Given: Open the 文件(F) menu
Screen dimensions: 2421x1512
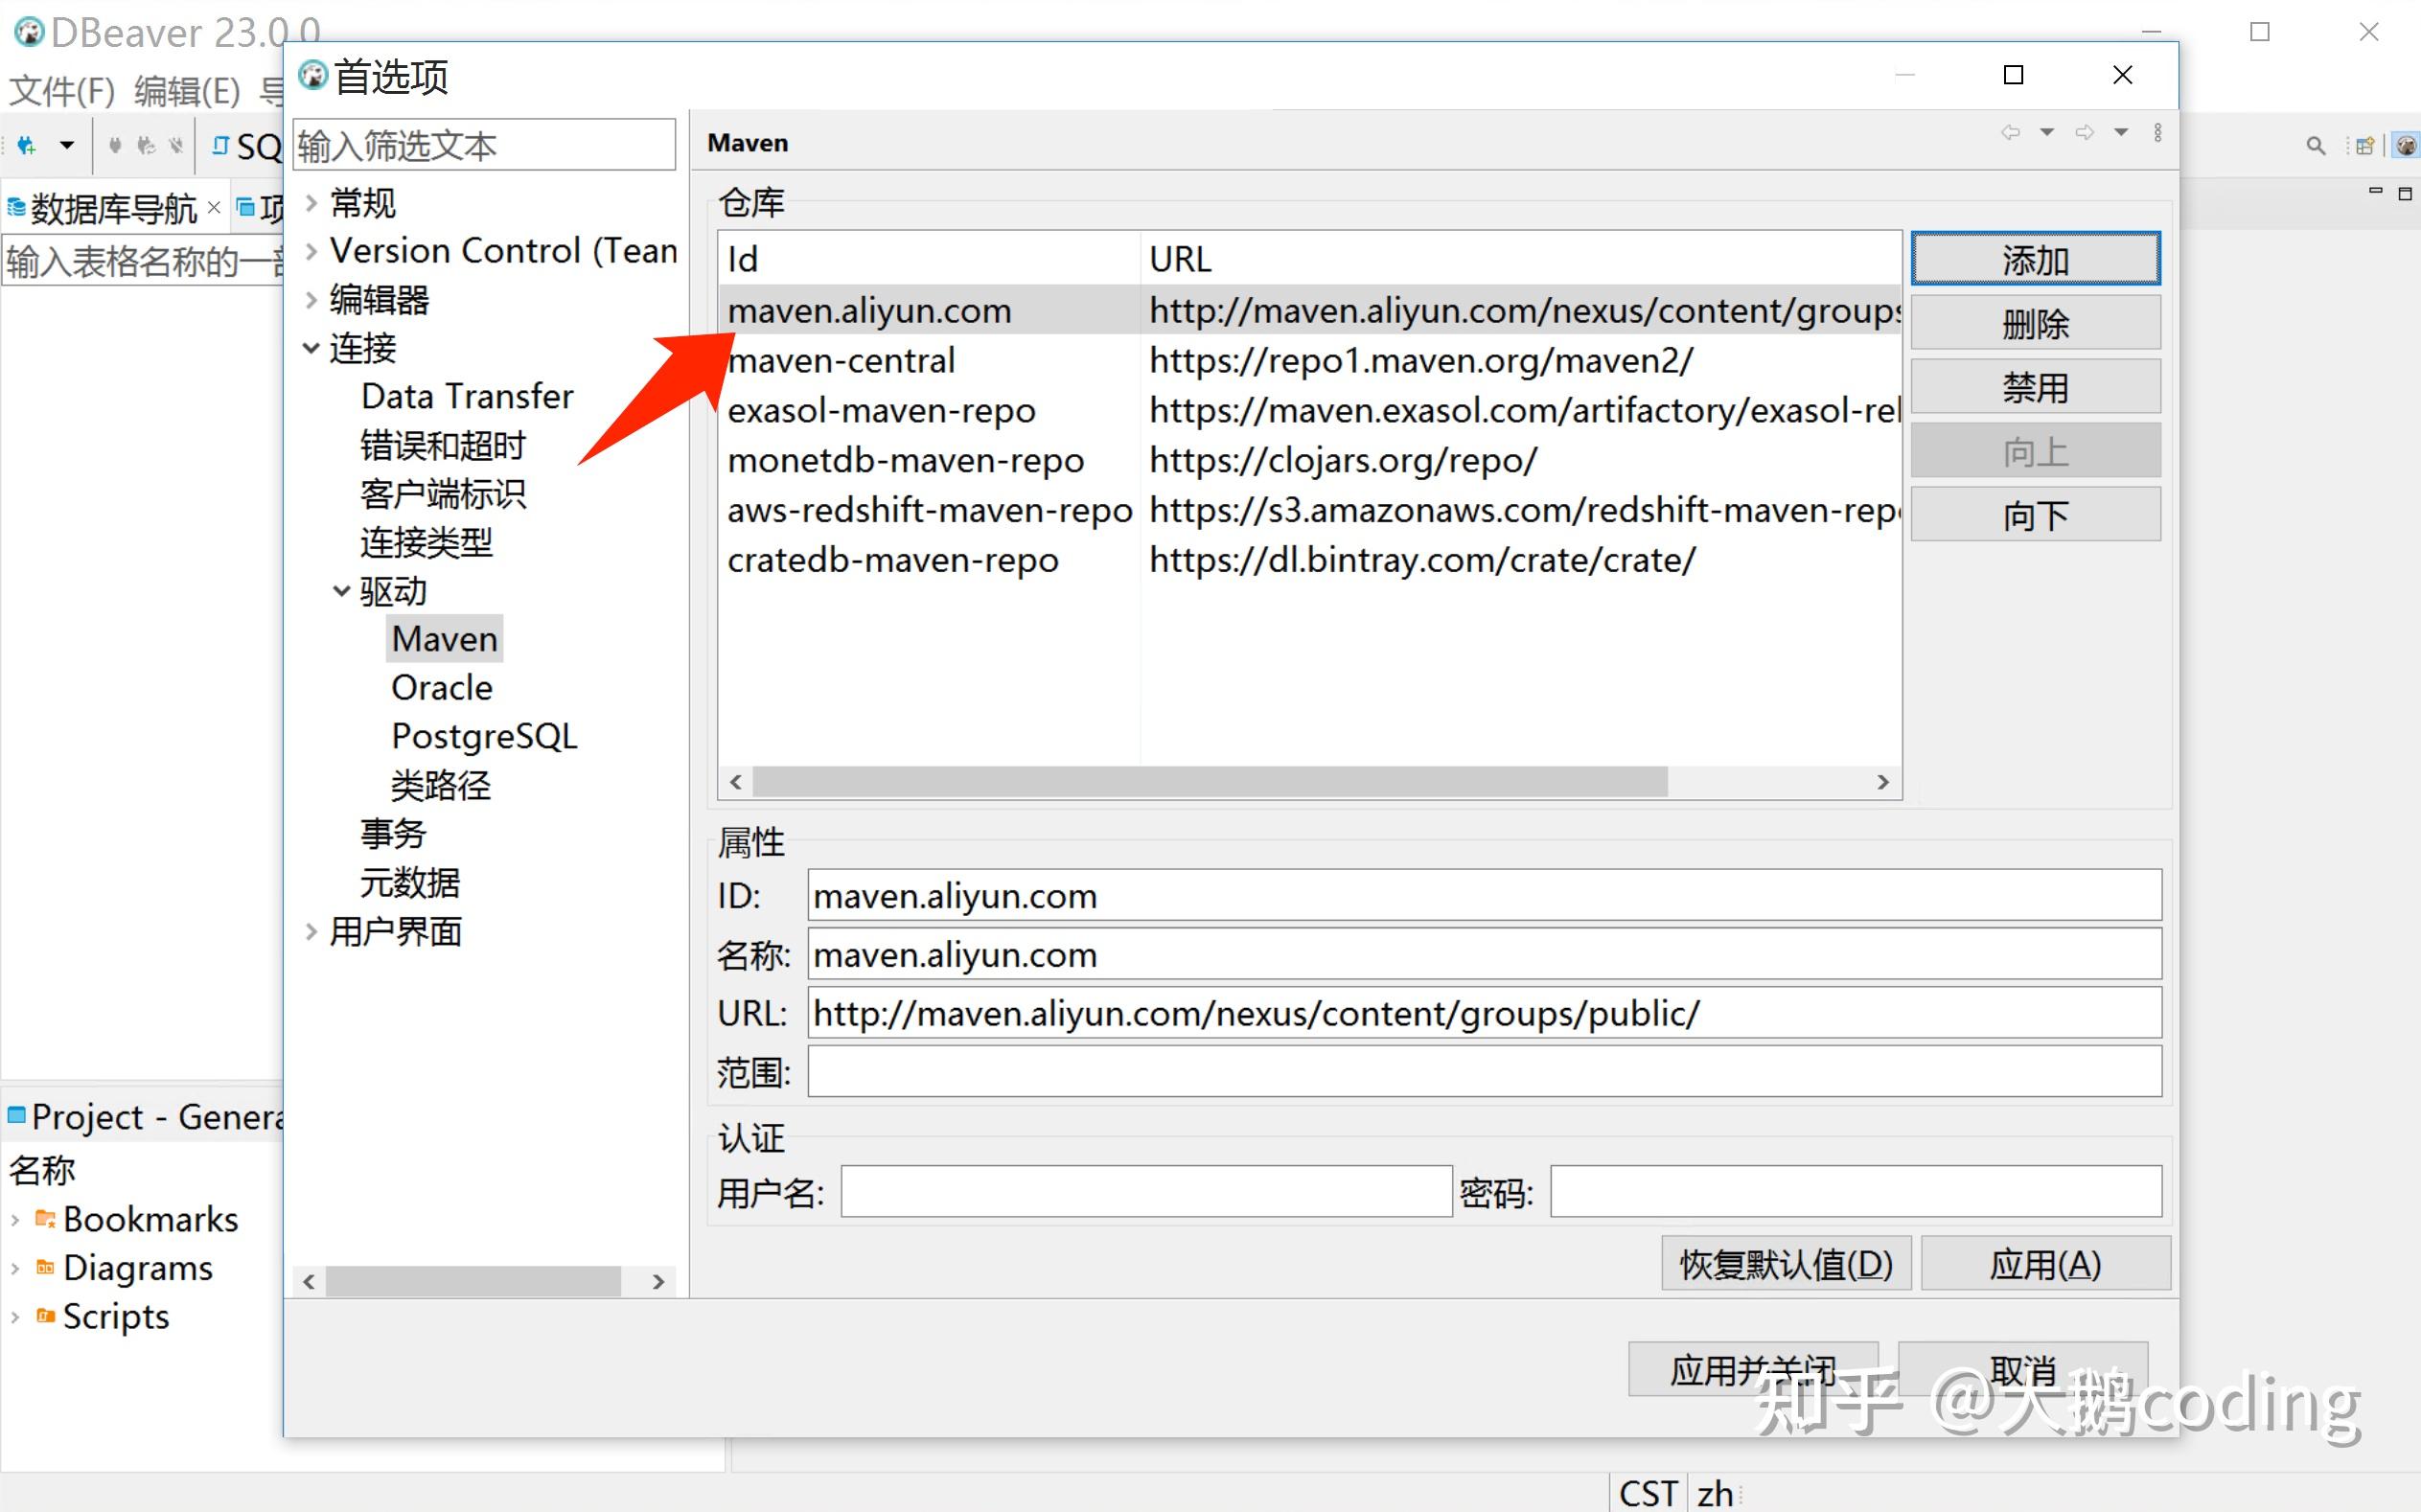Looking at the screenshot, I should (x=62, y=91).
